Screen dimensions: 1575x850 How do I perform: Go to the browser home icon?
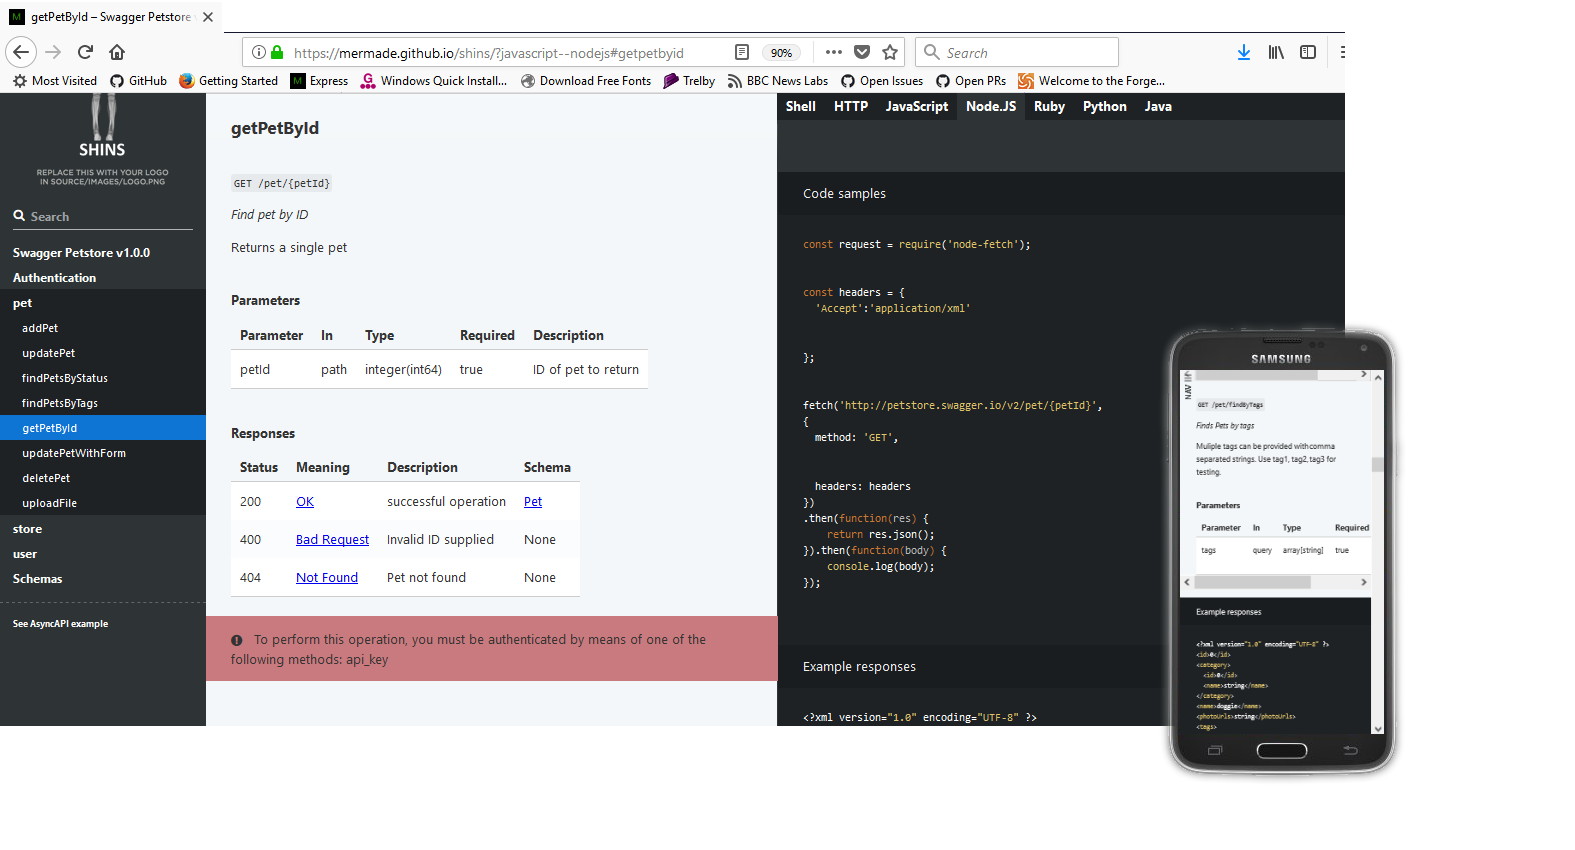117,52
